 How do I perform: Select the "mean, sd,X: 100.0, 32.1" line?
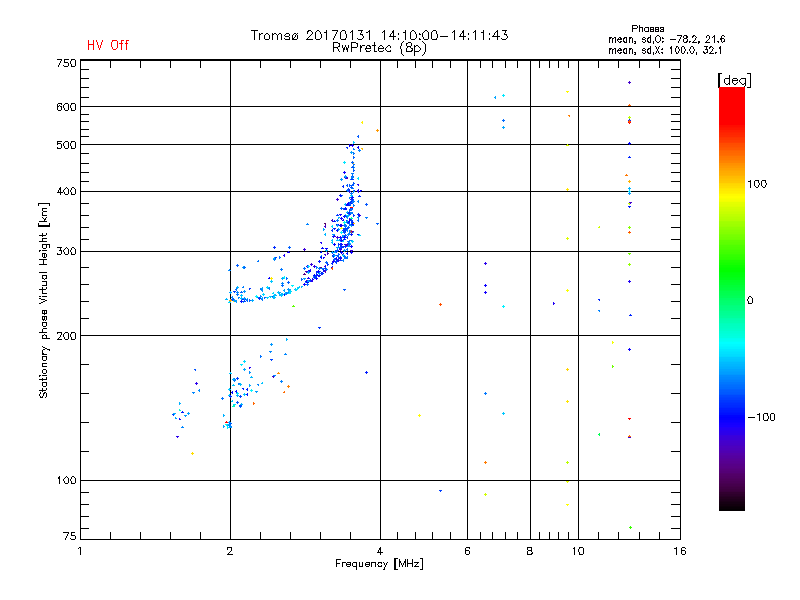[x=665, y=51]
